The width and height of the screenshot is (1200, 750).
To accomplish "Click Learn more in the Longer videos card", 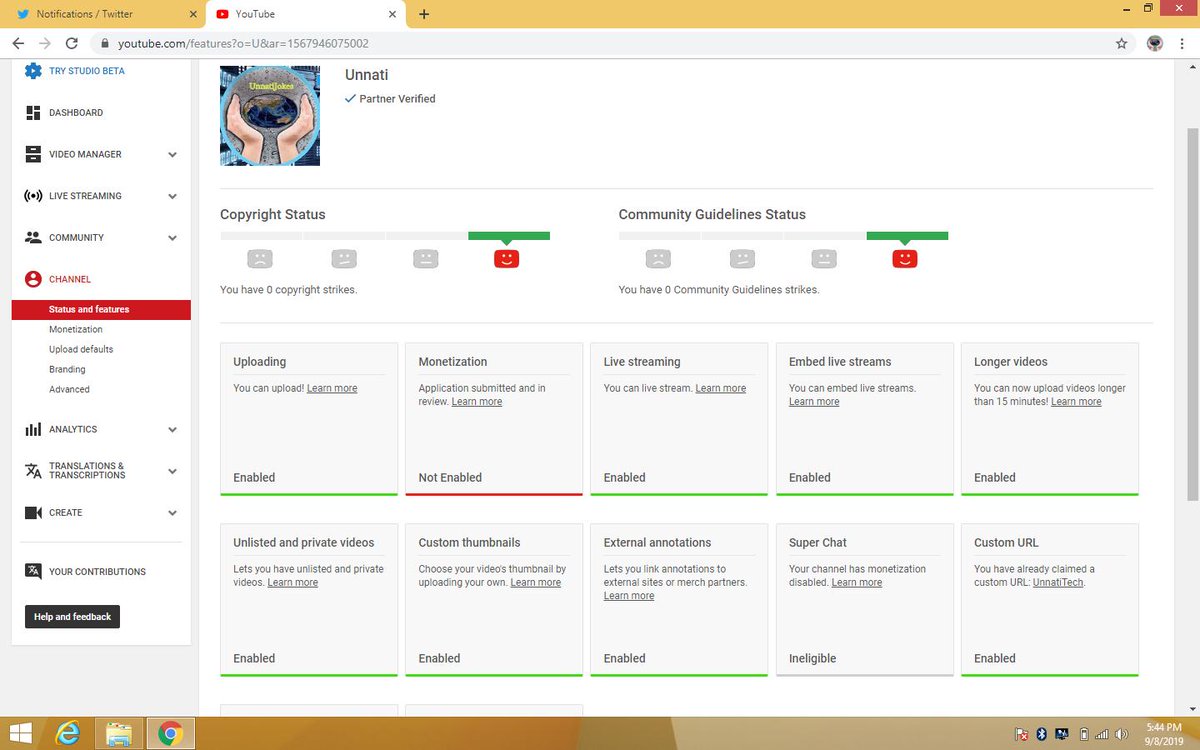I will 1076,401.
